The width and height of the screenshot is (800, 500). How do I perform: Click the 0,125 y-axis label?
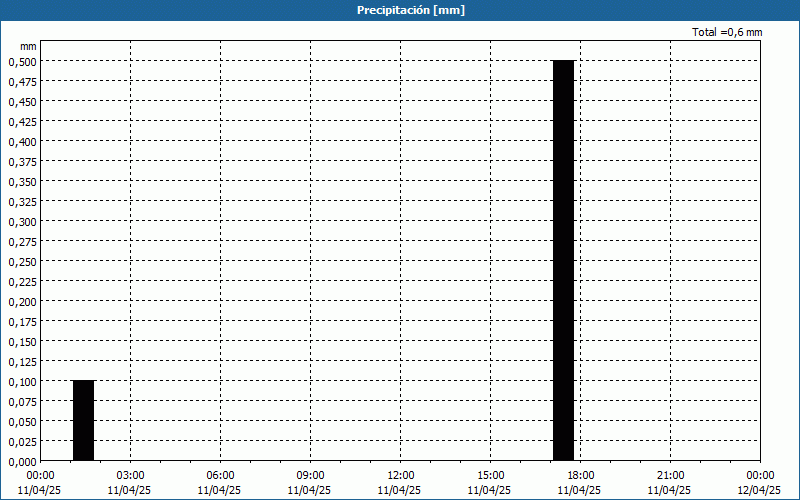pyautogui.click(x=22, y=362)
